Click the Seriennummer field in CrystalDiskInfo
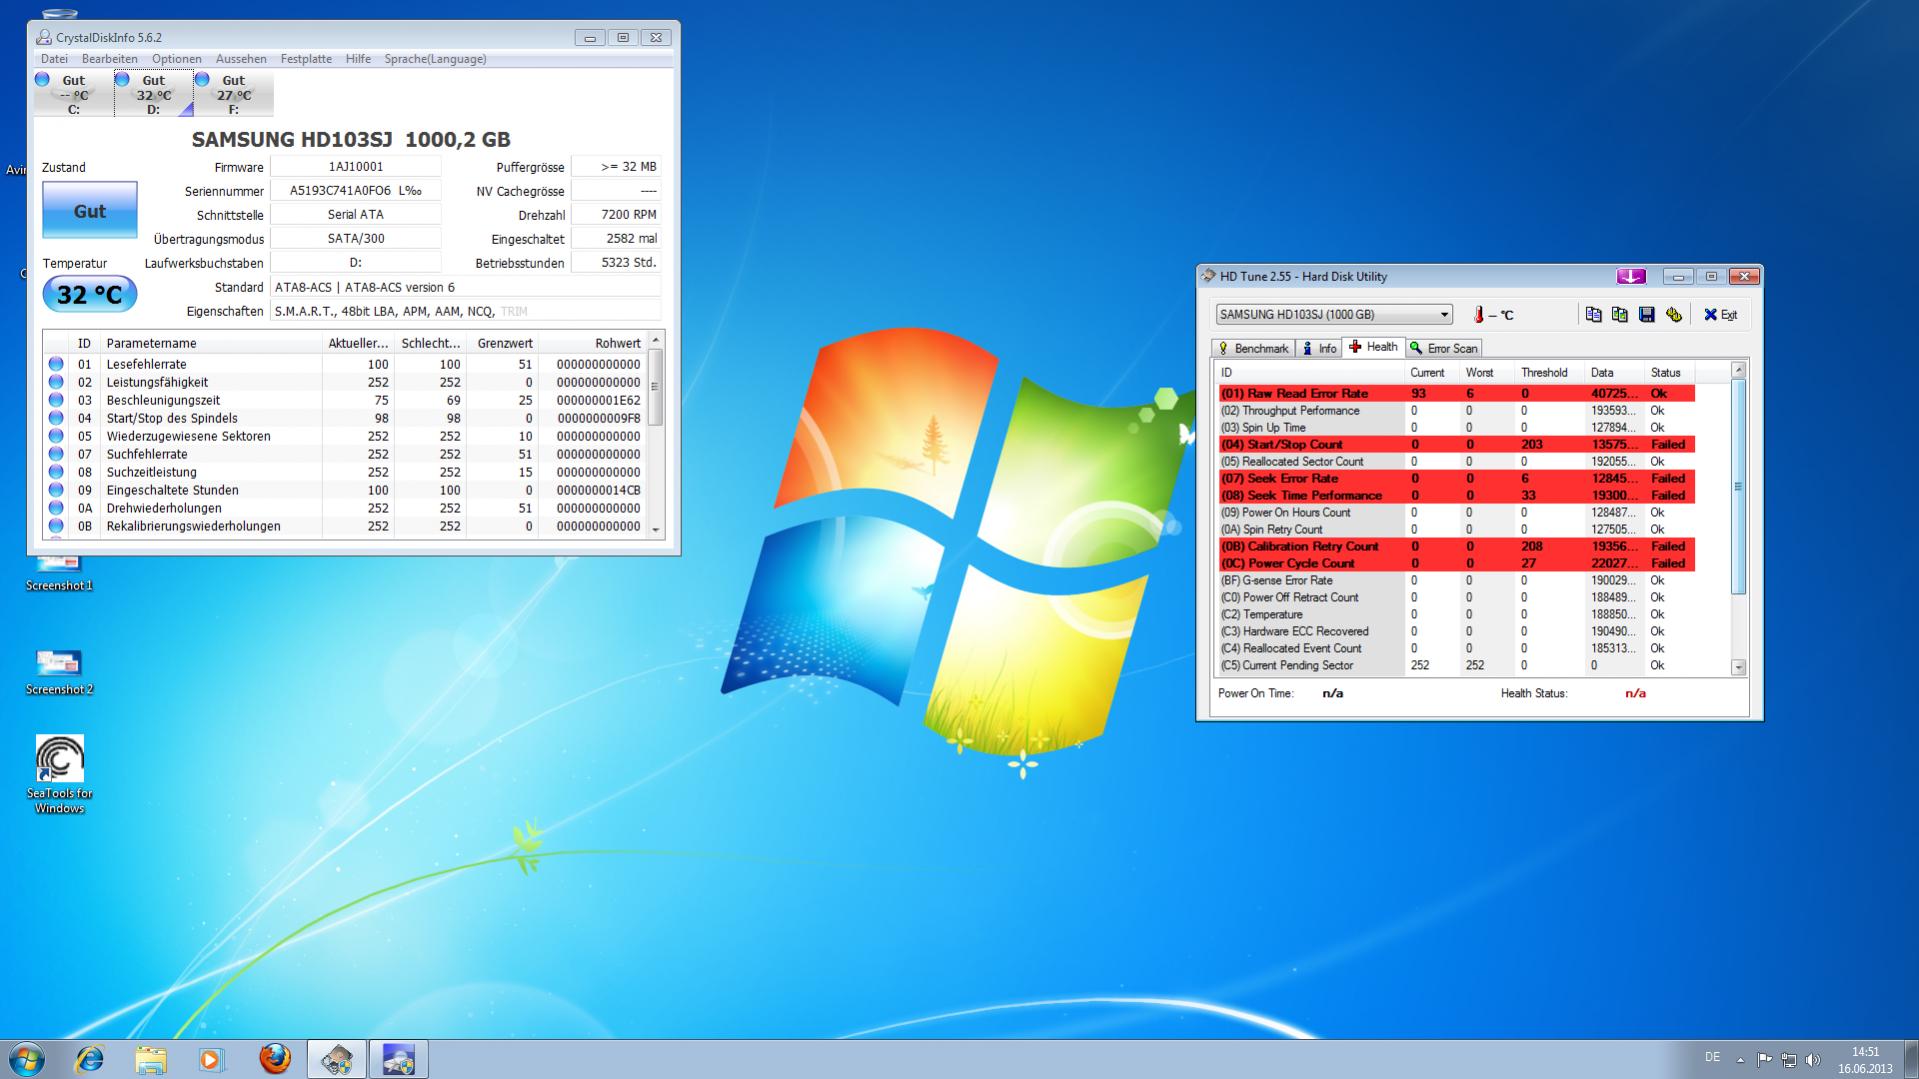 click(x=355, y=191)
